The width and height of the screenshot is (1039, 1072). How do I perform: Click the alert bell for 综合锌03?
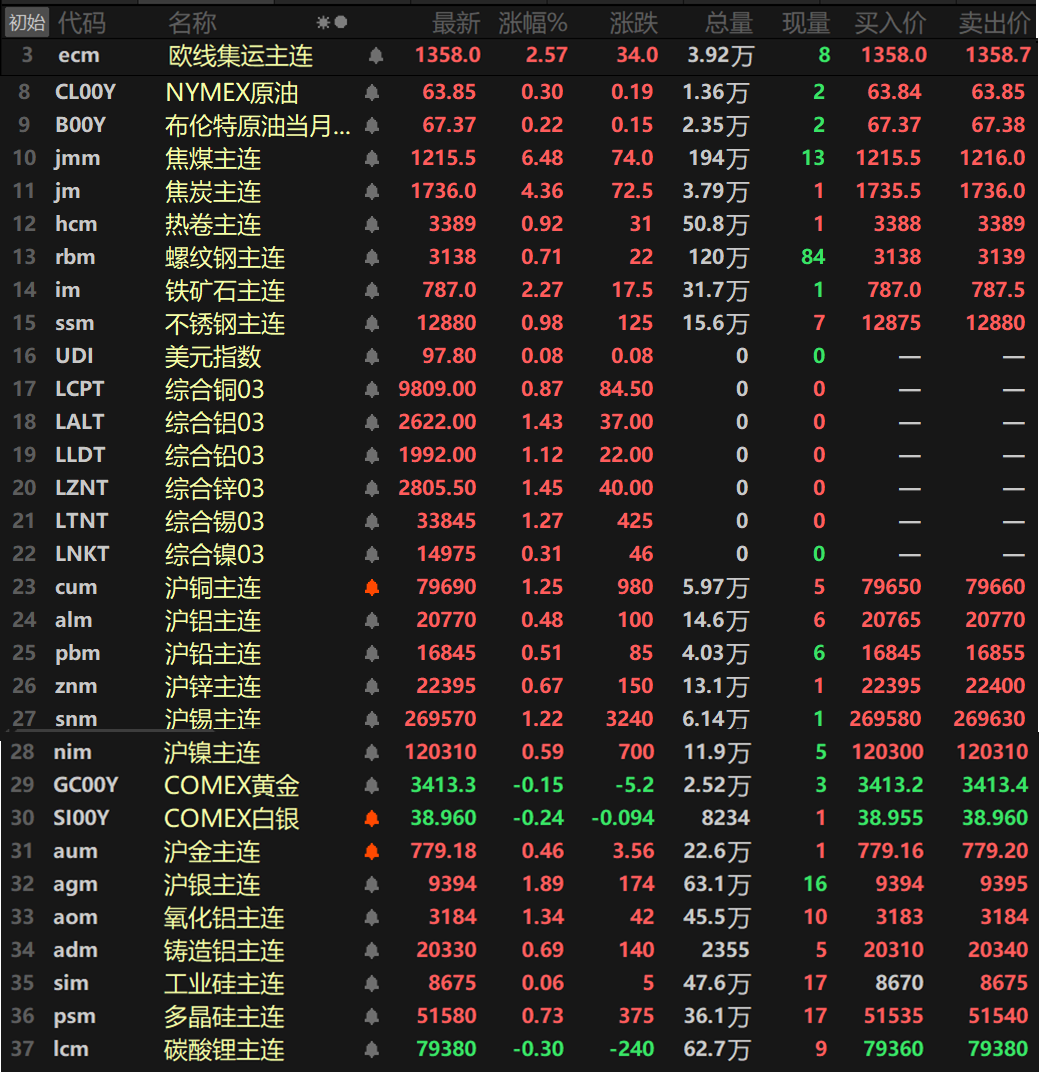coord(372,488)
